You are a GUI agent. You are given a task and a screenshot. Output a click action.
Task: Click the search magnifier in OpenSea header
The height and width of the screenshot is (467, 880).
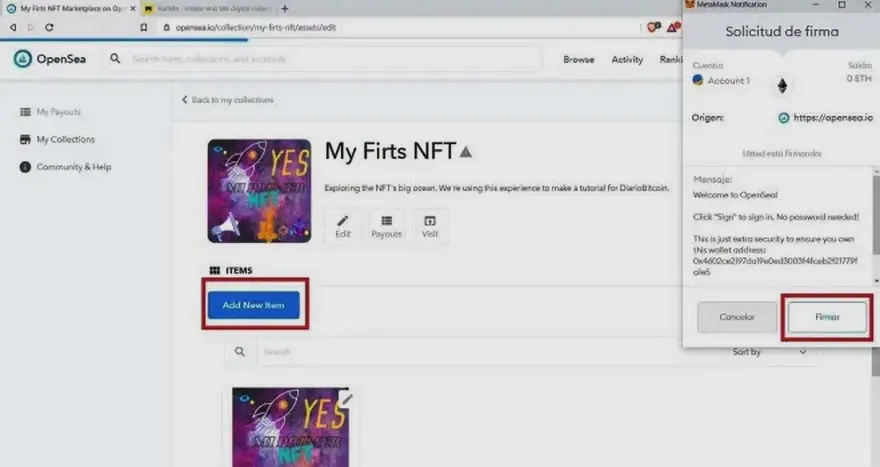(115, 58)
